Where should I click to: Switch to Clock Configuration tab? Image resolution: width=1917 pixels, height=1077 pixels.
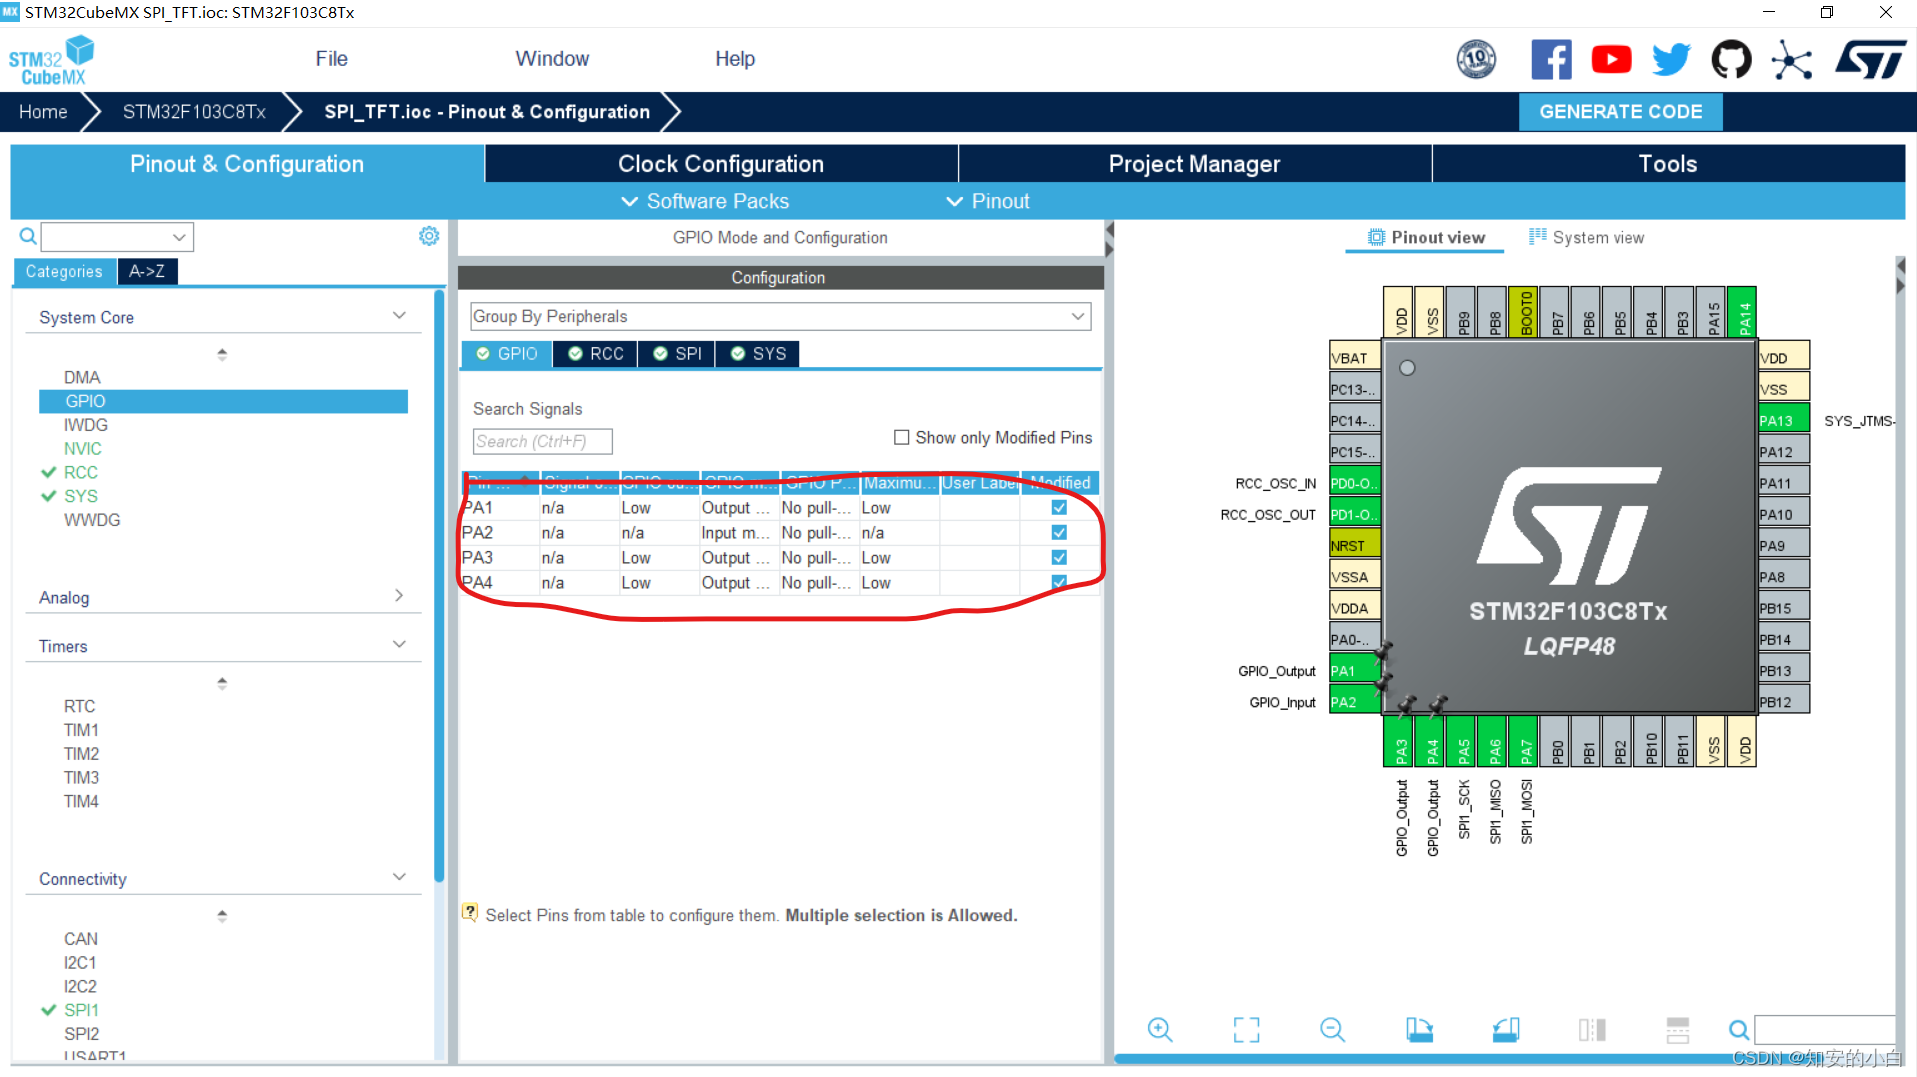coord(721,164)
